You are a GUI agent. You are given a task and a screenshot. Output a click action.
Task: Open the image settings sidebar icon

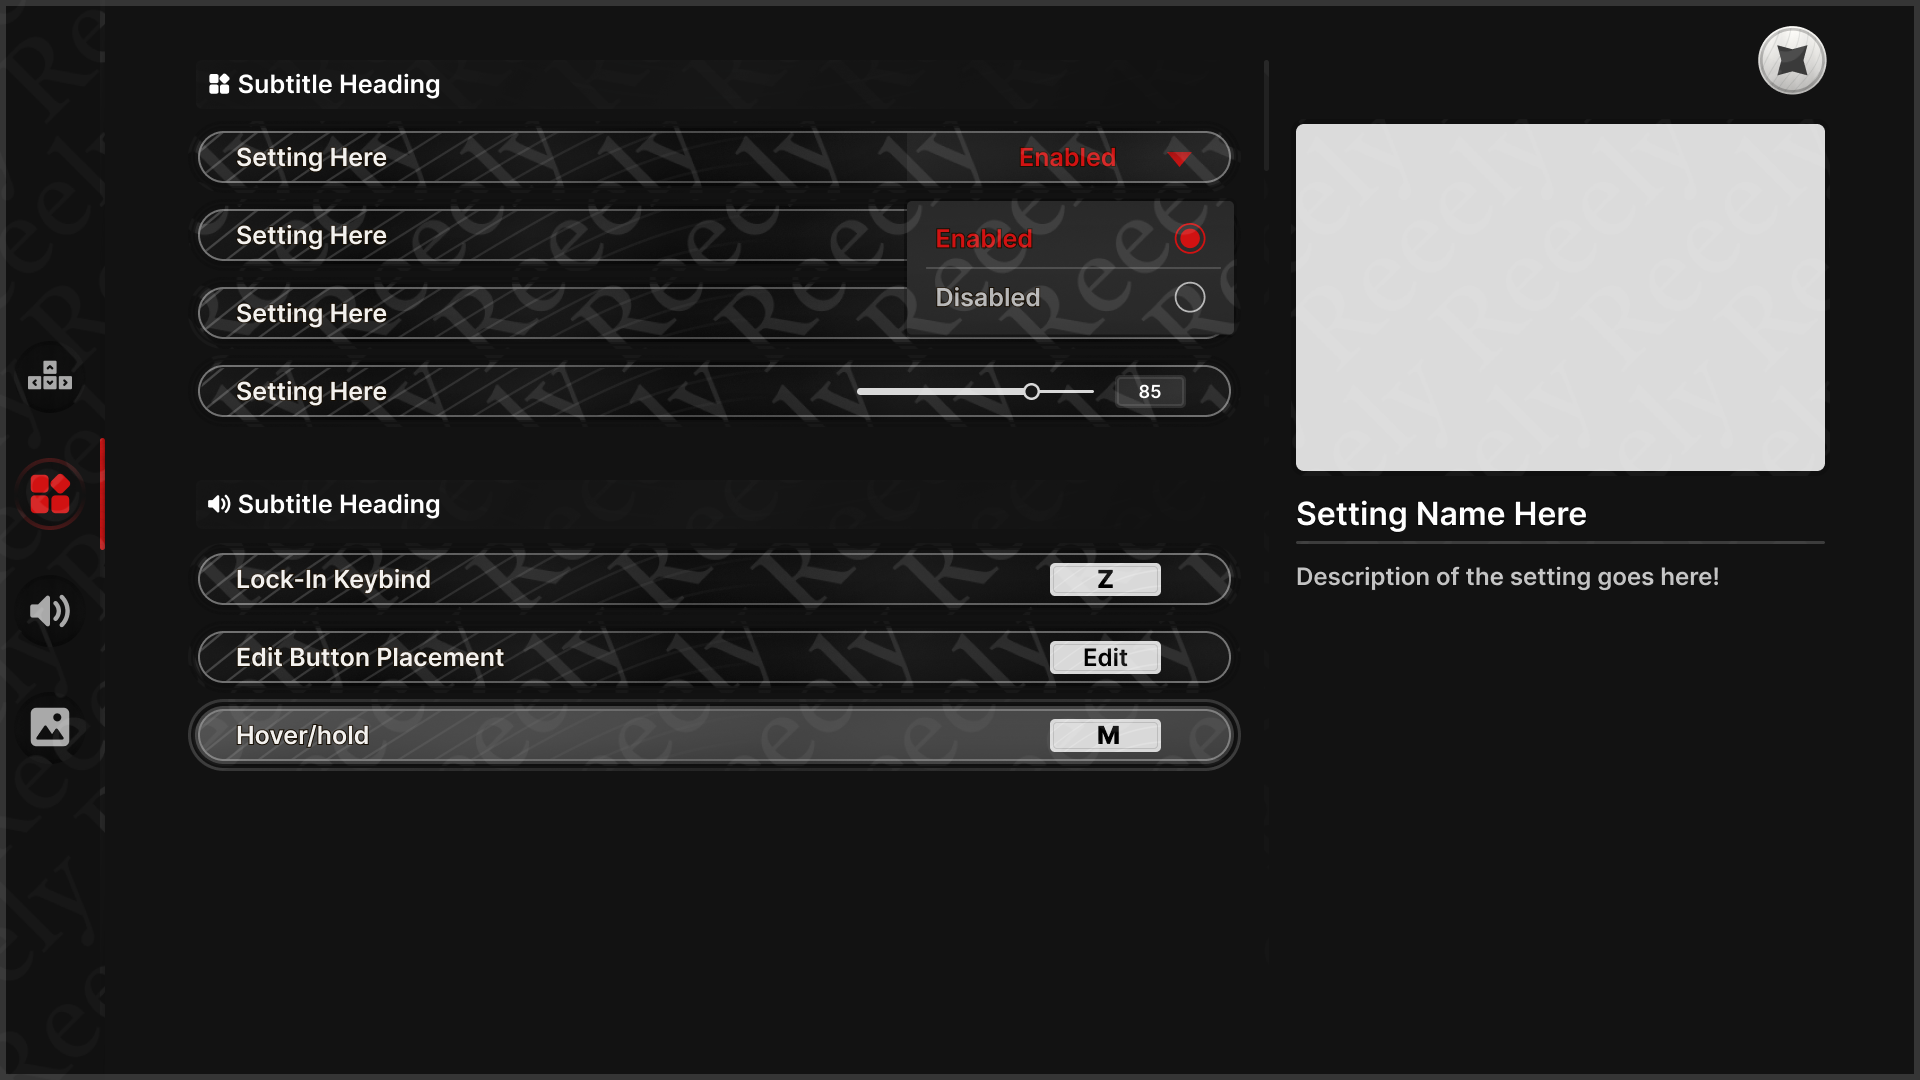50,727
